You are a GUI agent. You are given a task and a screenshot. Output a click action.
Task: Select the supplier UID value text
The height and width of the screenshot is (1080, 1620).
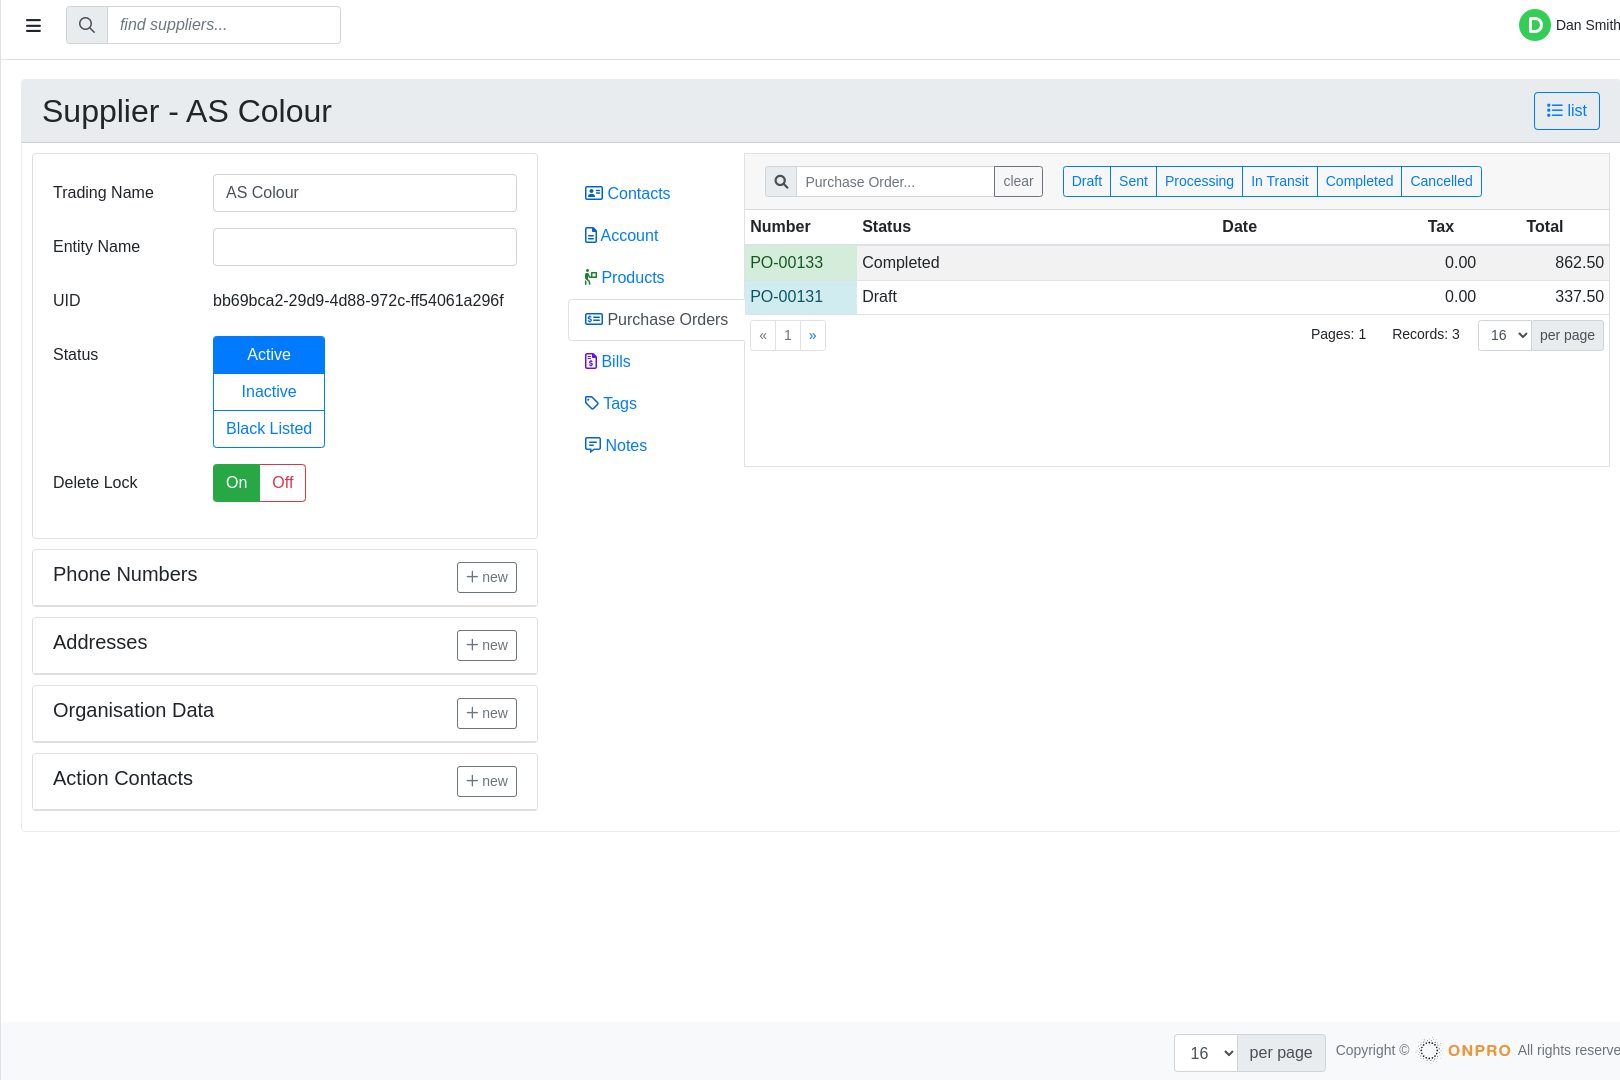pos(358,301)
